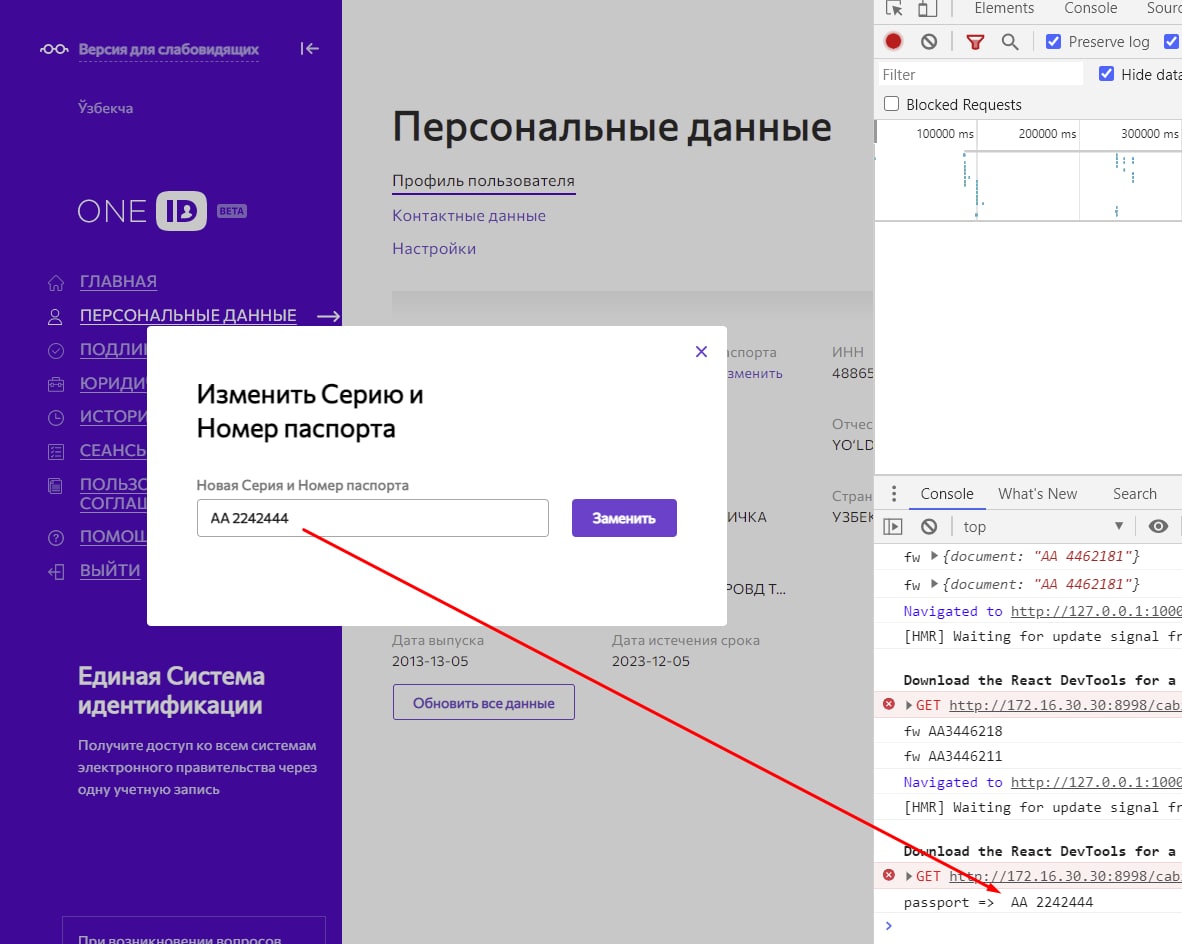Viewport: 1182px width, 944px height.
Task: Open the What's New drawer tab
Action: coord(1037,494)
